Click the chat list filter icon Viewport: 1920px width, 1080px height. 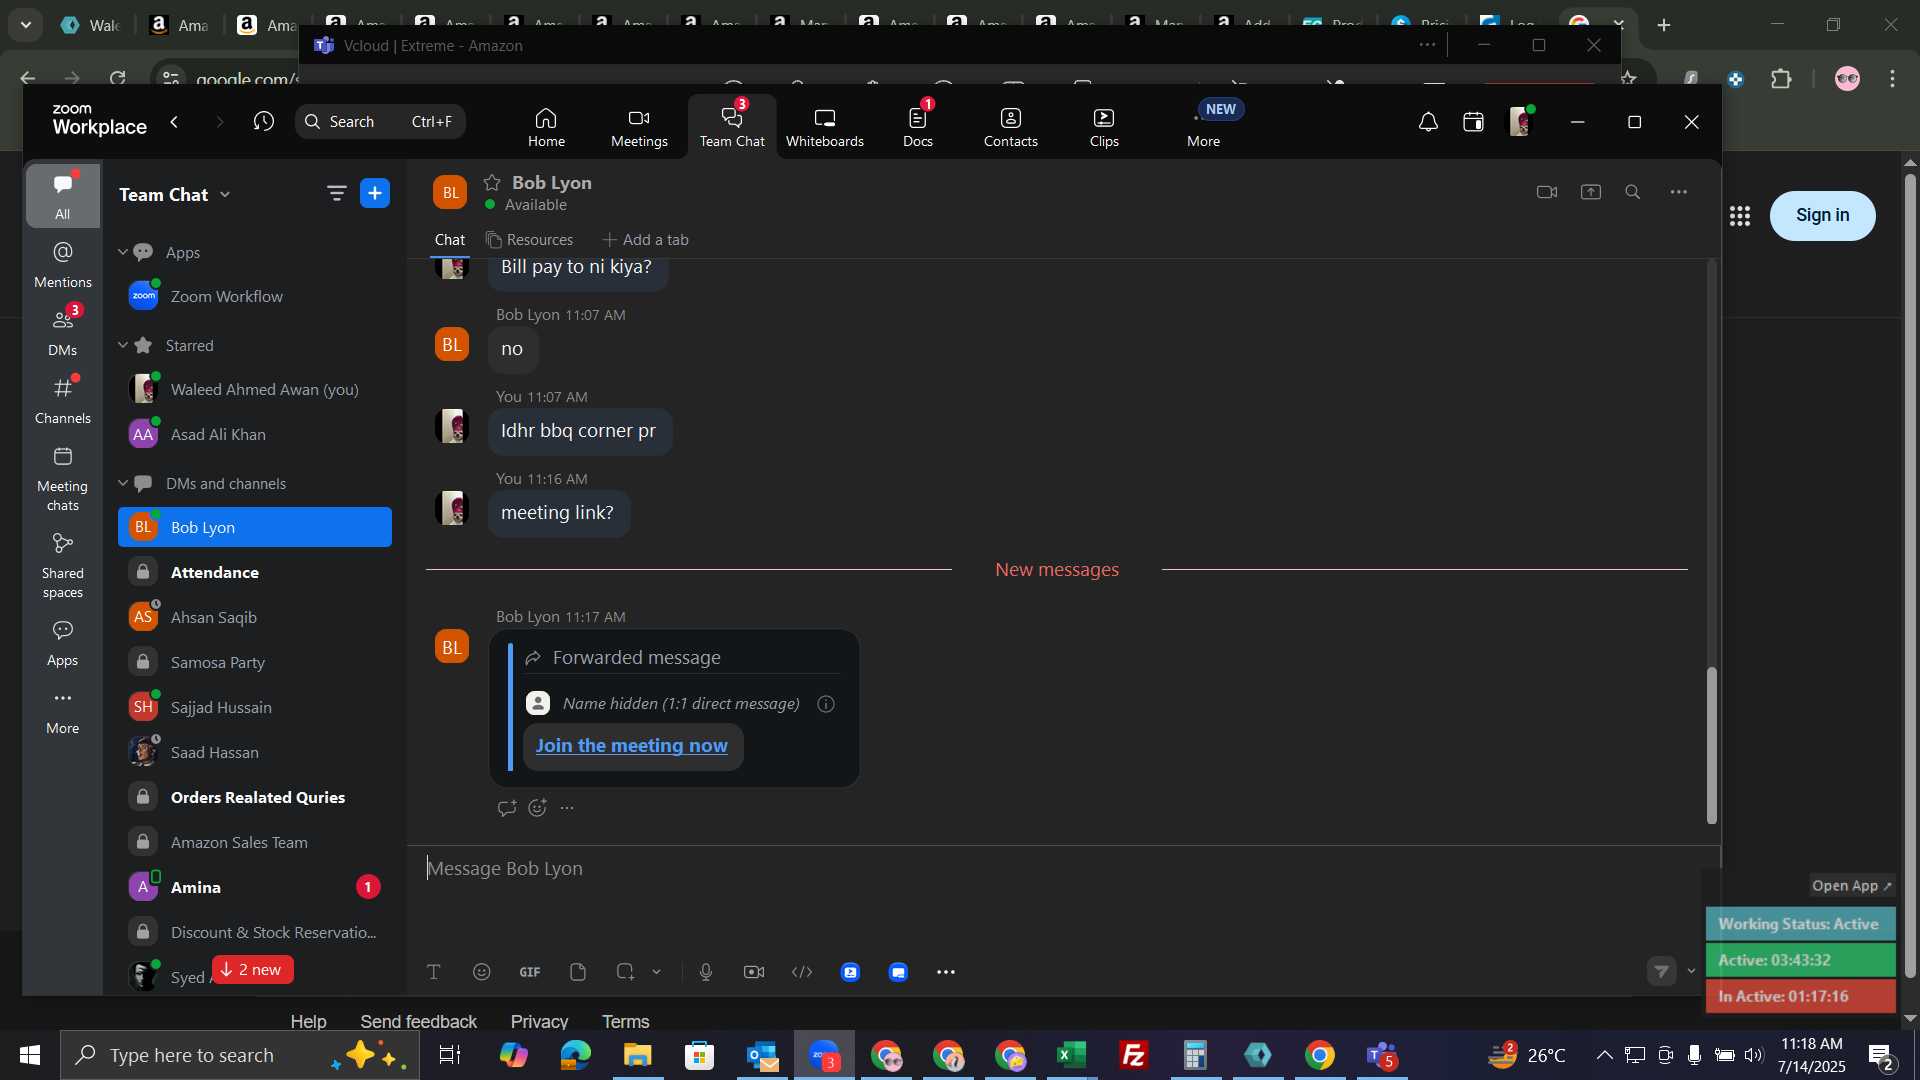pos(337,194)
